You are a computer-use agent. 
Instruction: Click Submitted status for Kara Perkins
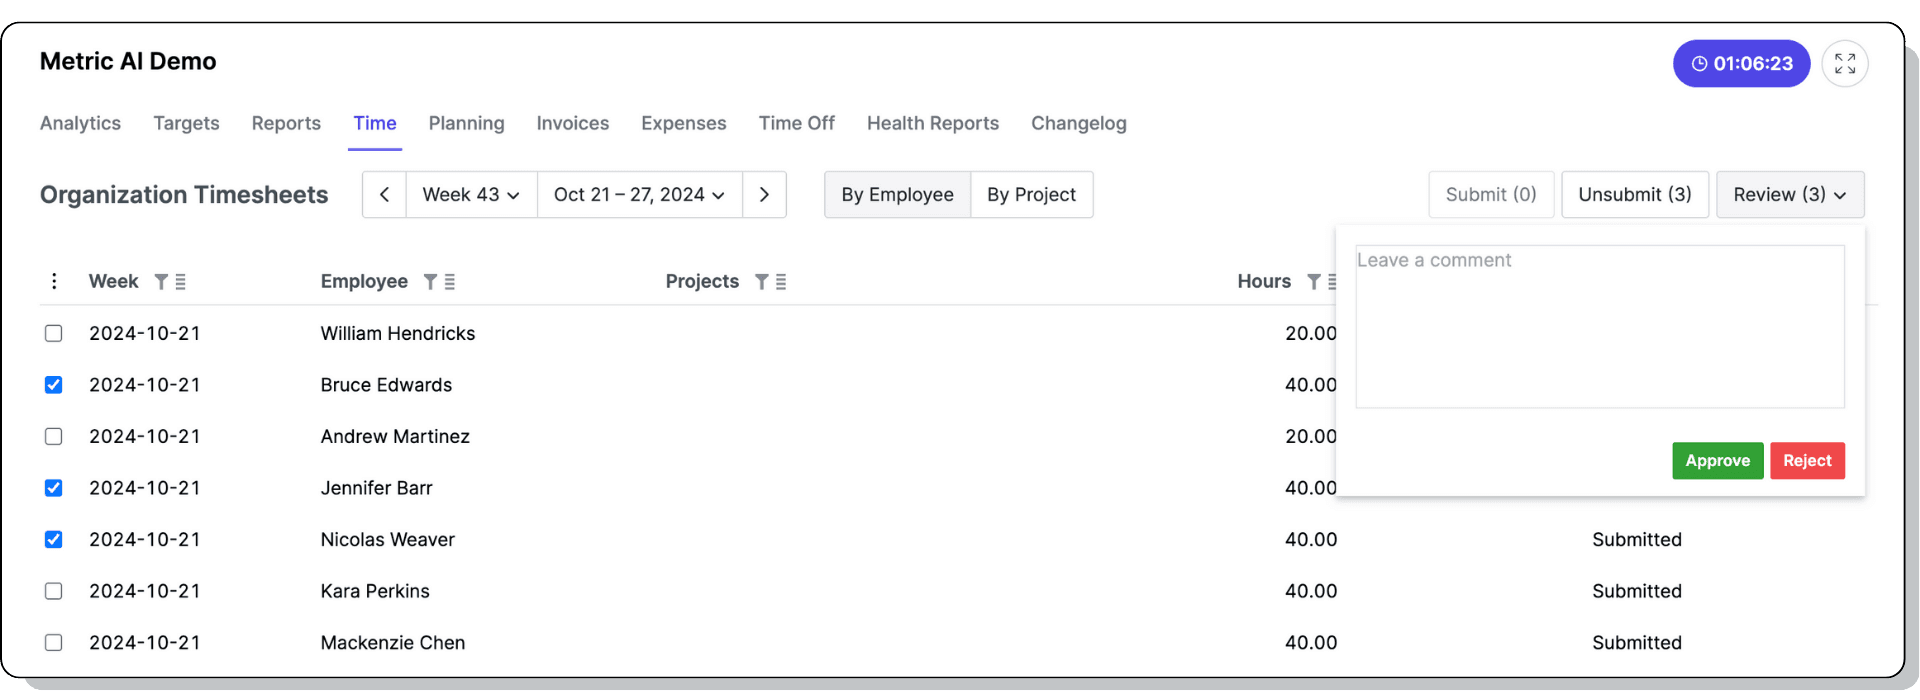click(x=1637, y=591)
